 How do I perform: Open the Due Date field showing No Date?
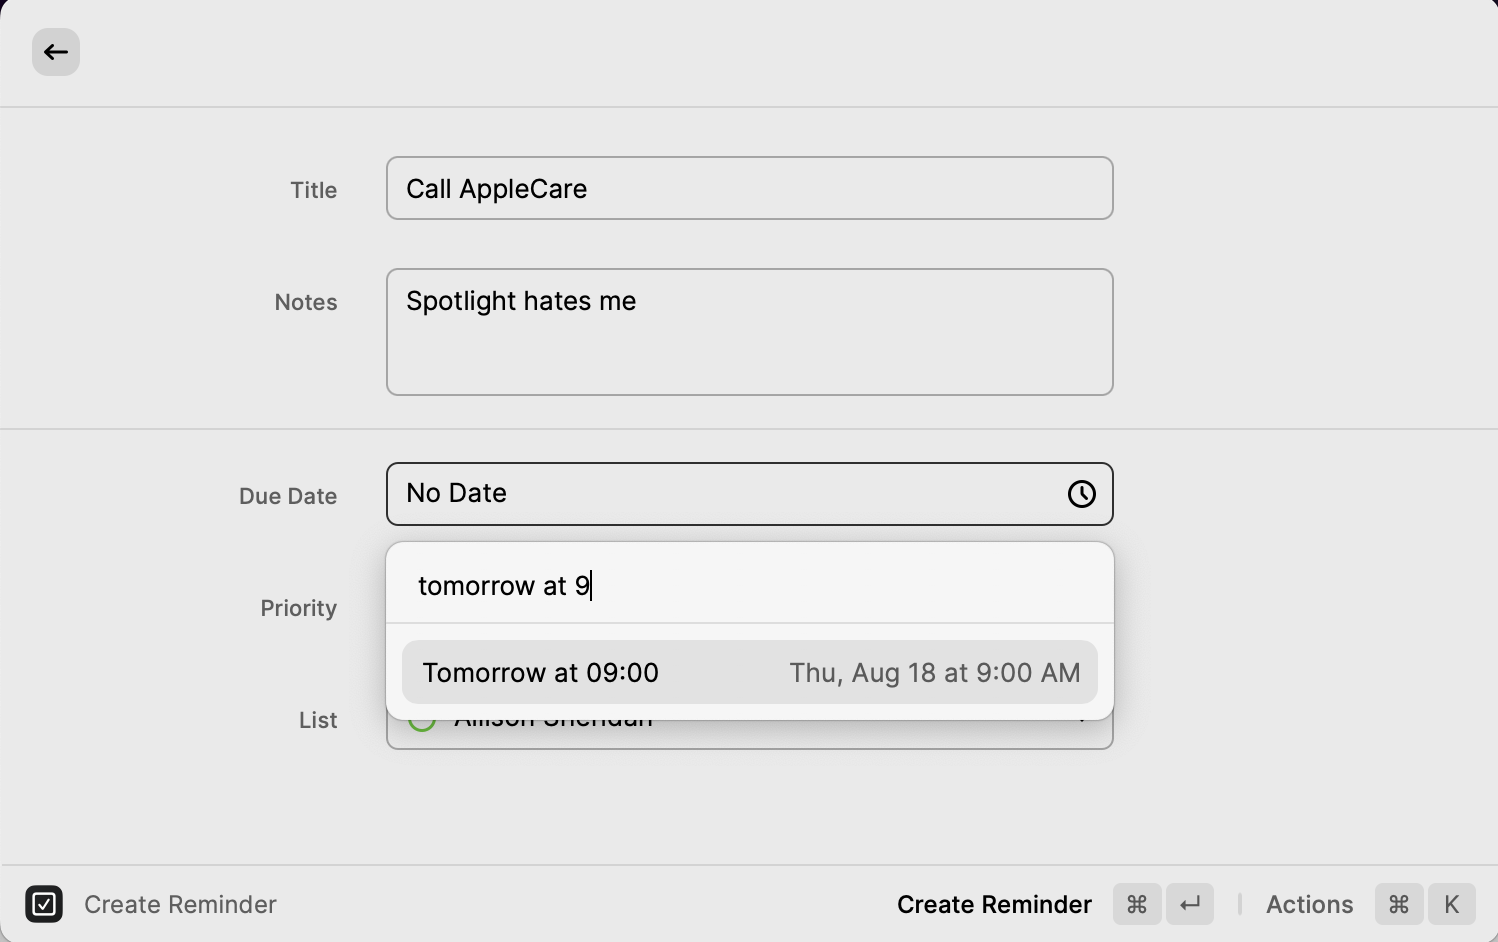[x=720, y=494]
